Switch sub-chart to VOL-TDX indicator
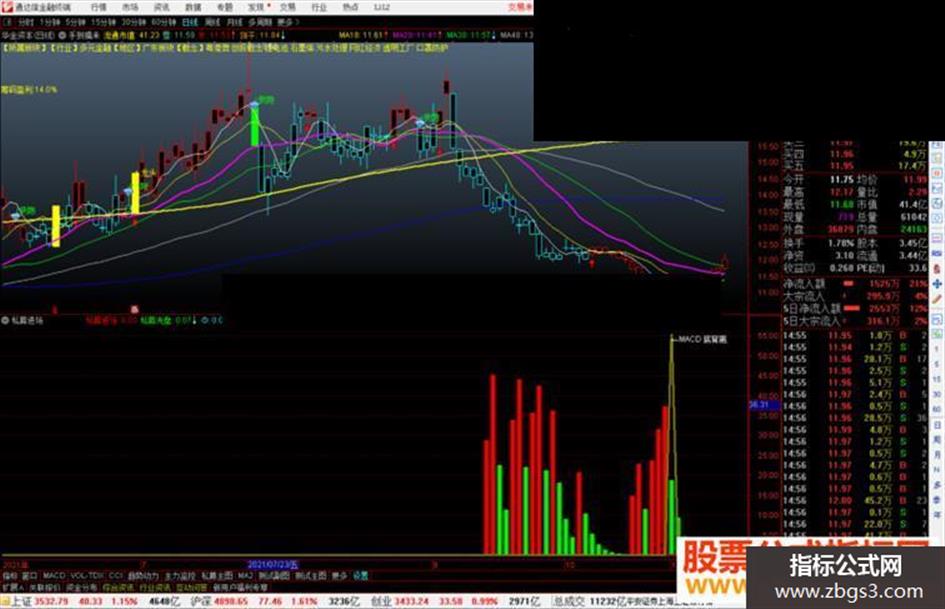 [87, 576]
